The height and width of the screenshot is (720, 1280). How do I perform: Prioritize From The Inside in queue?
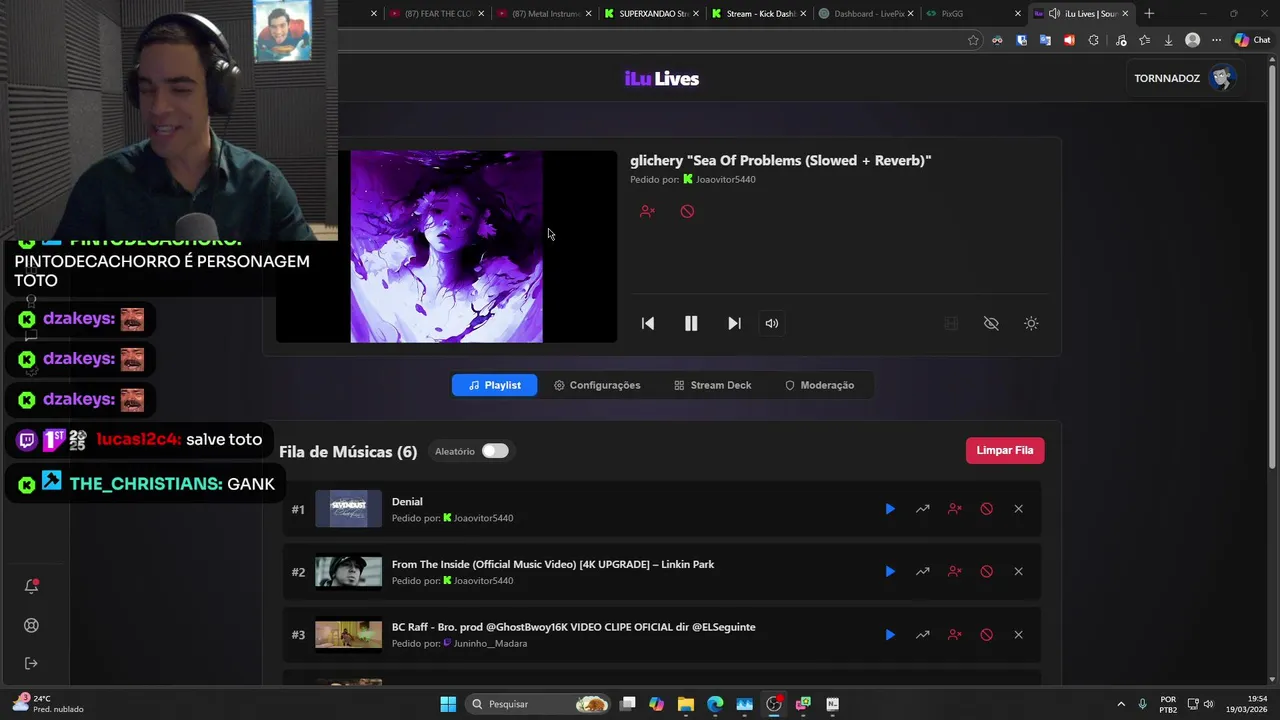(923, 572)
